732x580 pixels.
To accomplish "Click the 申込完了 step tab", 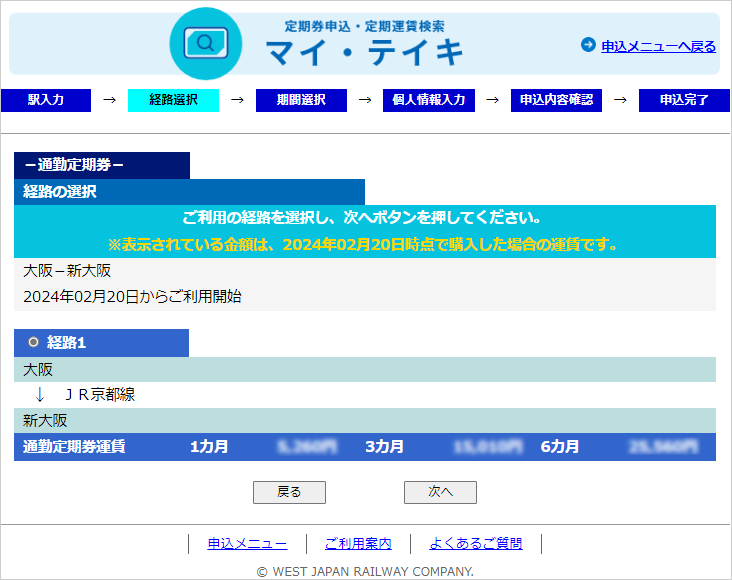I will click(684, 100).
